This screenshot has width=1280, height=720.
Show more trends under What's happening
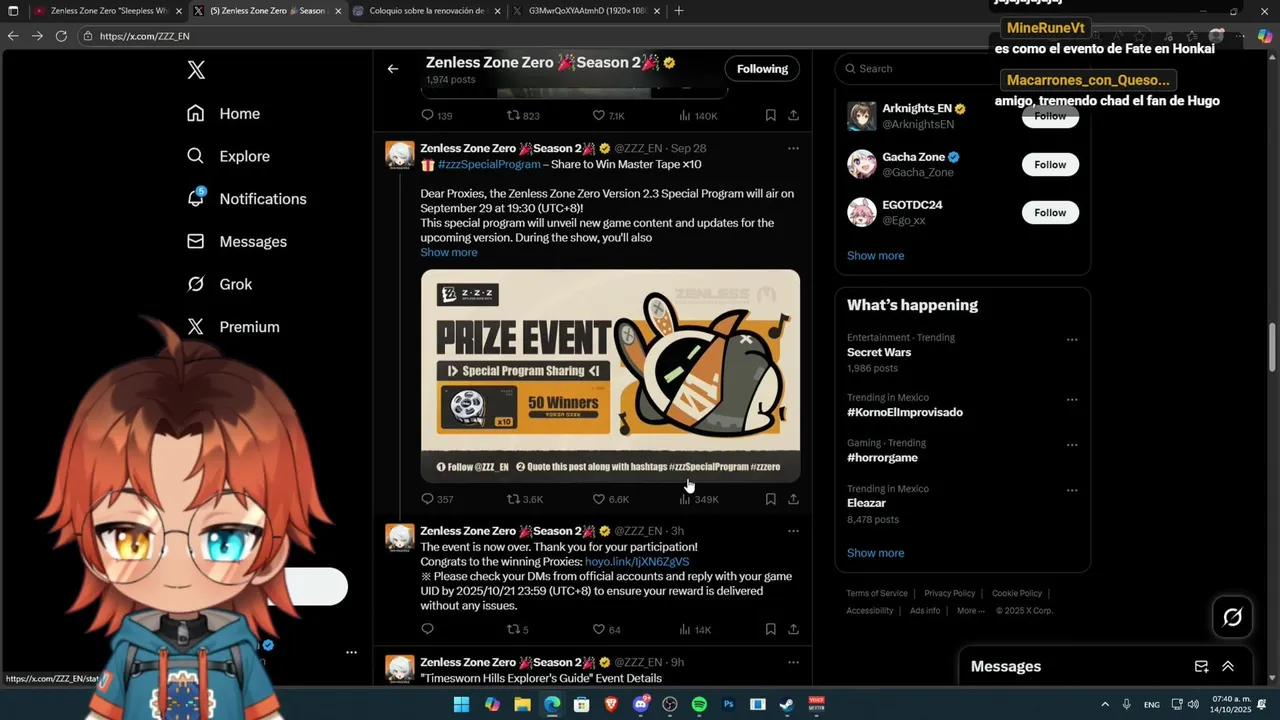pyautogui.click(x=875, y=553)
